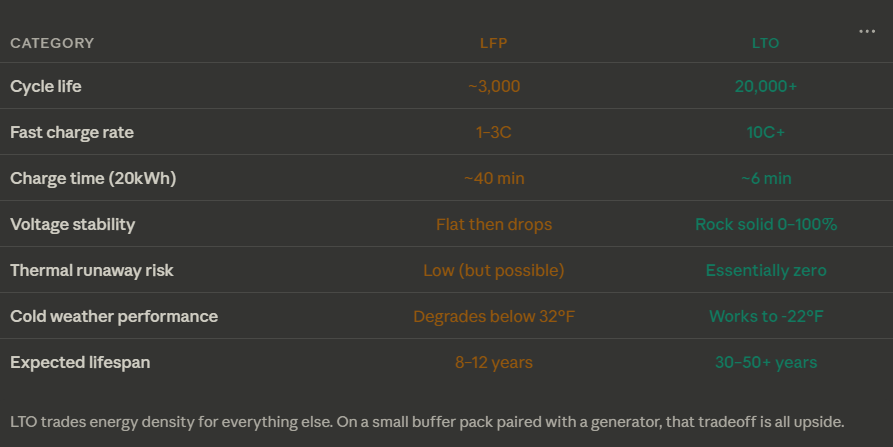
Task: Click the 30-50+ years lifespan cell
Action: (x=765, y=362)
